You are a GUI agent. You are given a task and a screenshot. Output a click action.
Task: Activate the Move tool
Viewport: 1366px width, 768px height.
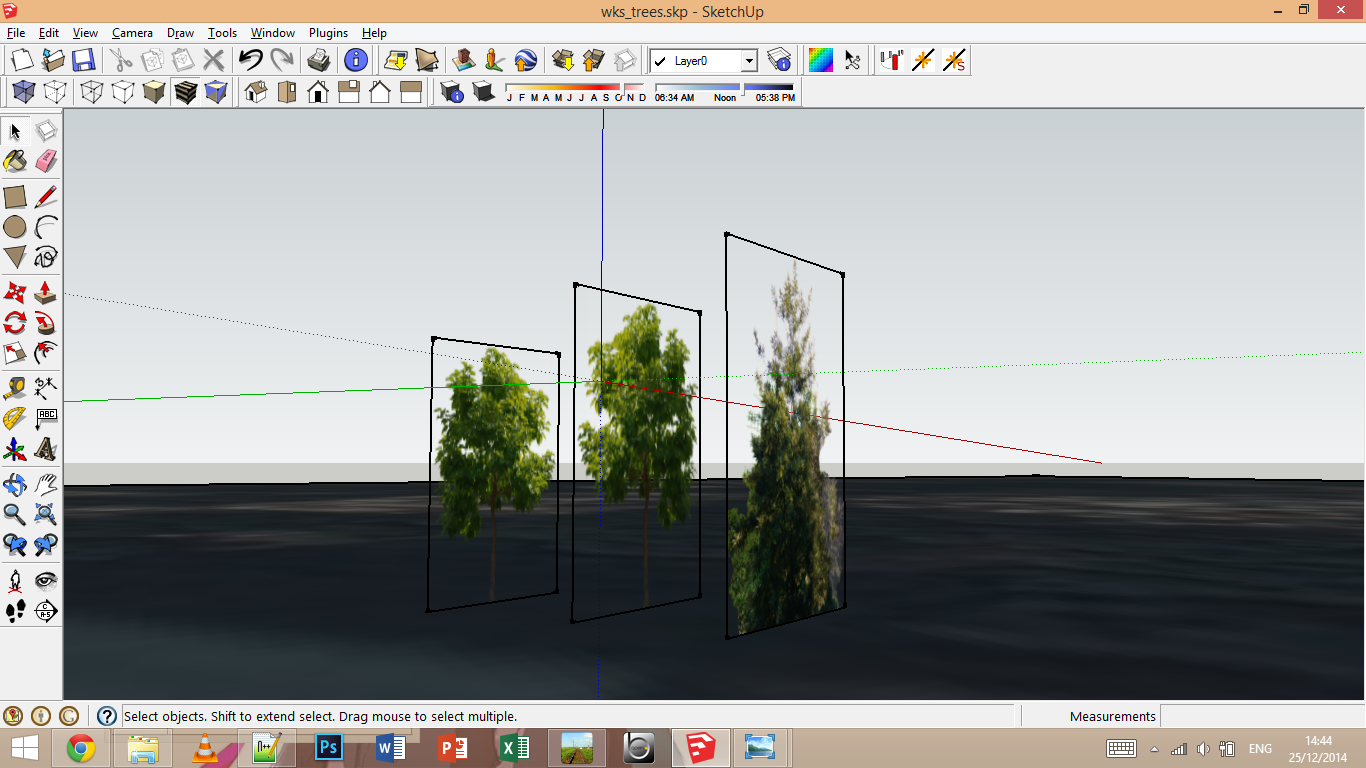(15, 293)
